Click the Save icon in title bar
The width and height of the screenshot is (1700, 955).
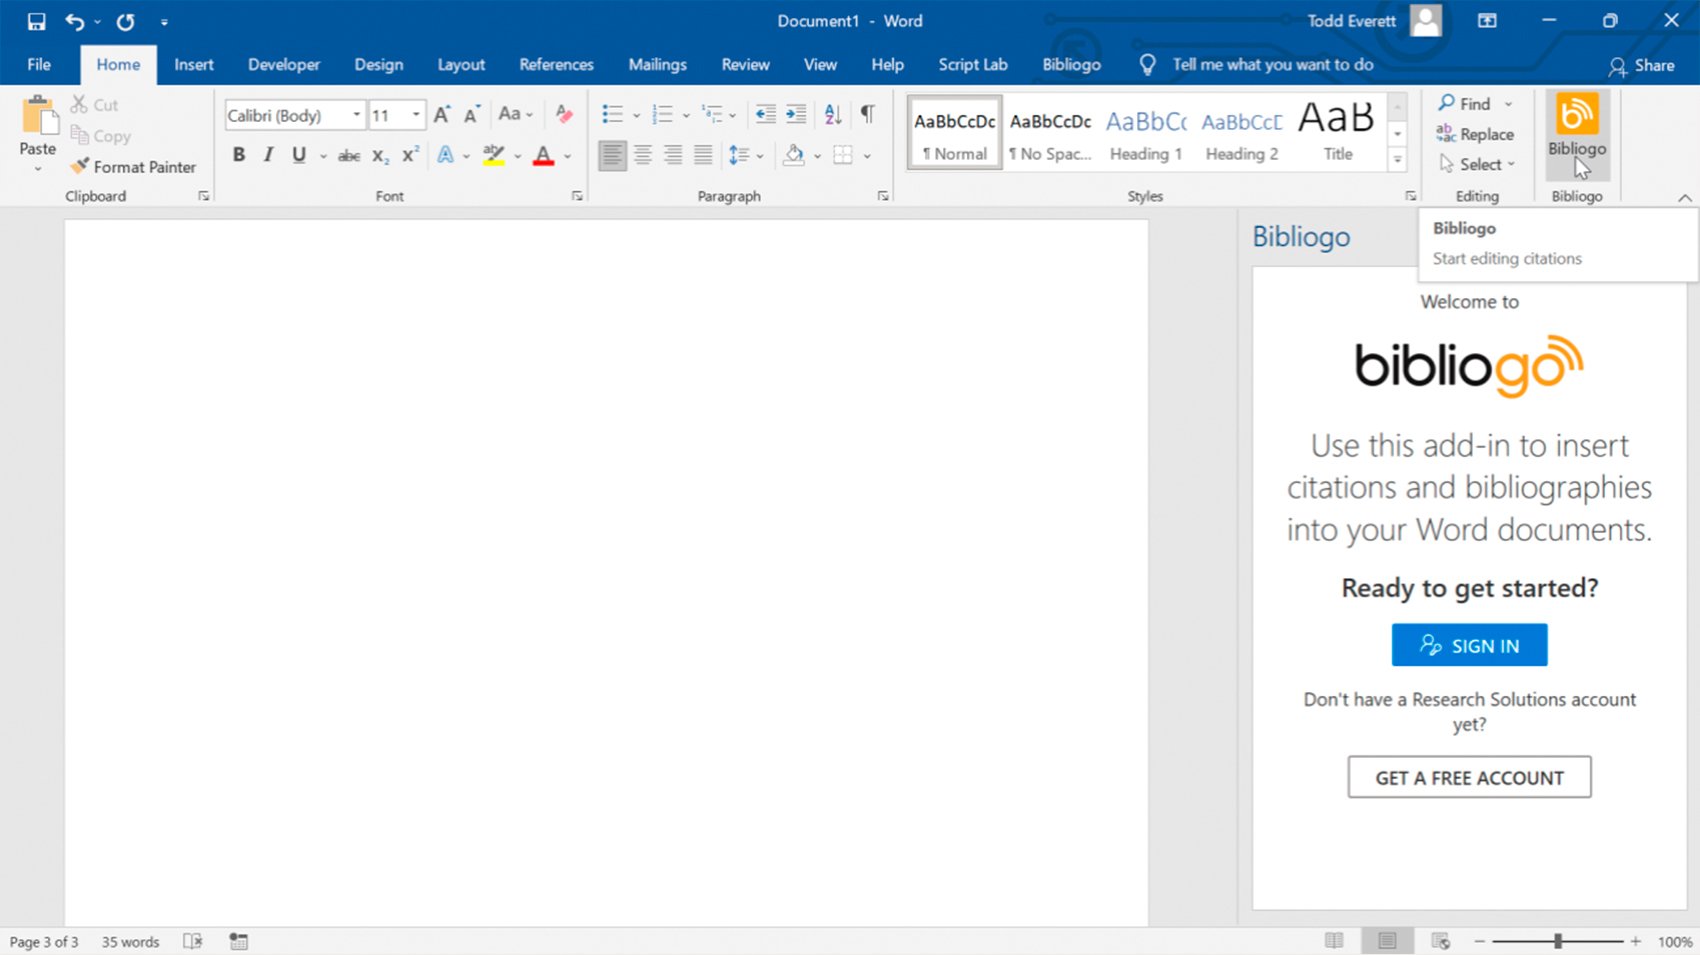pyautogui.click(x=36, y=21)
